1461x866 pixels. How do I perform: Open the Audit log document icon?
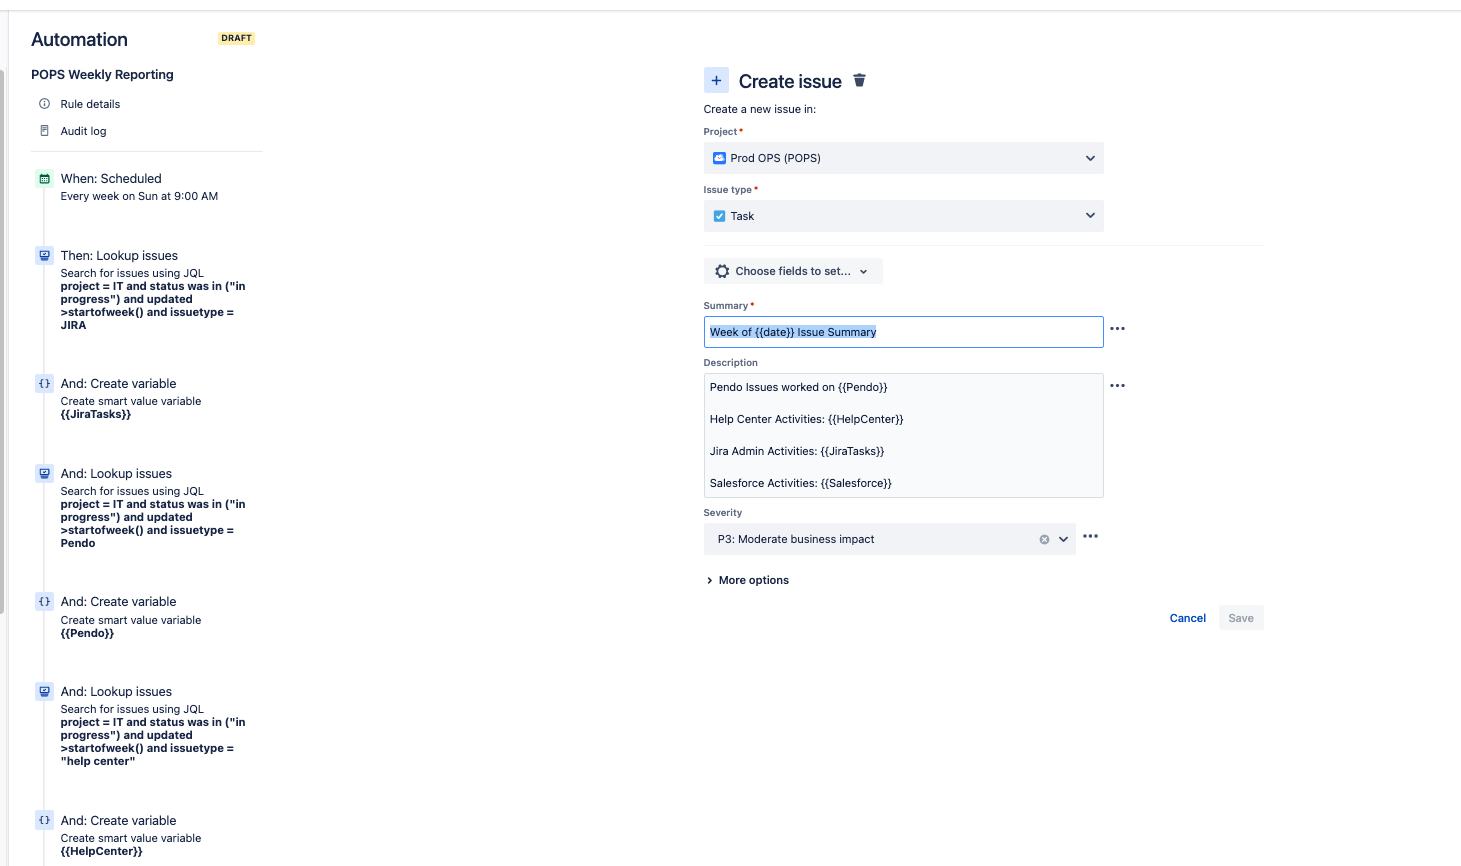tap(44, 131)
